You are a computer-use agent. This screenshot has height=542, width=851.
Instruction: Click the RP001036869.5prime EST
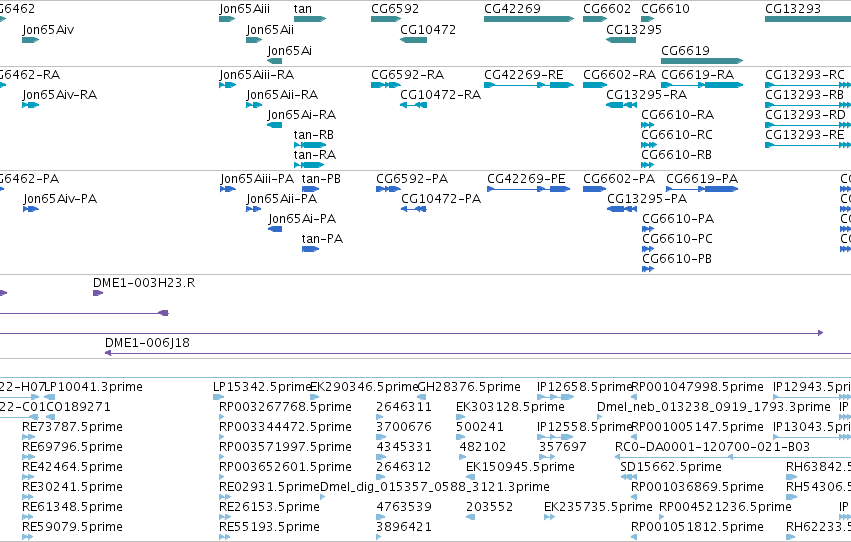[x=634, y=497]
